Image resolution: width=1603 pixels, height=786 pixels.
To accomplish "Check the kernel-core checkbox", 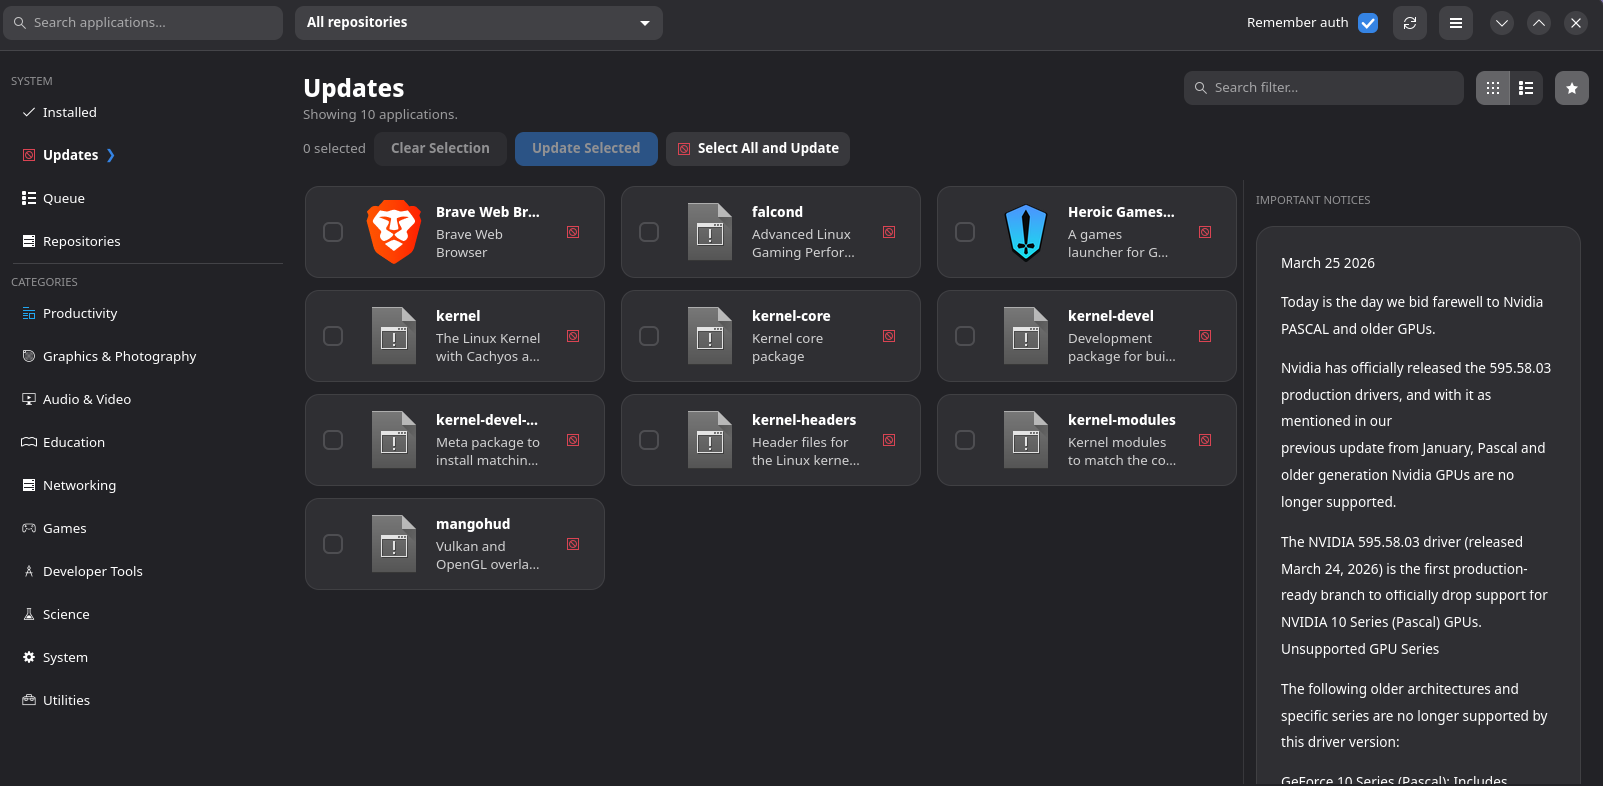I will [x=649, y=336].
